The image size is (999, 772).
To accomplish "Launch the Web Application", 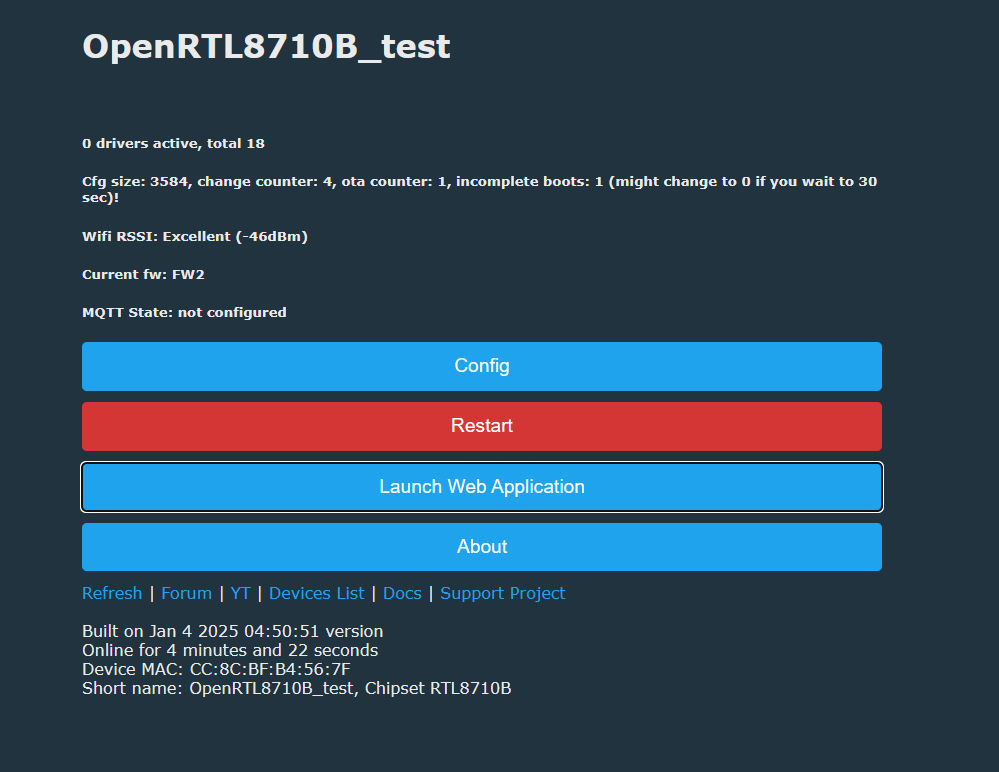I will click(x=481, y=487).
